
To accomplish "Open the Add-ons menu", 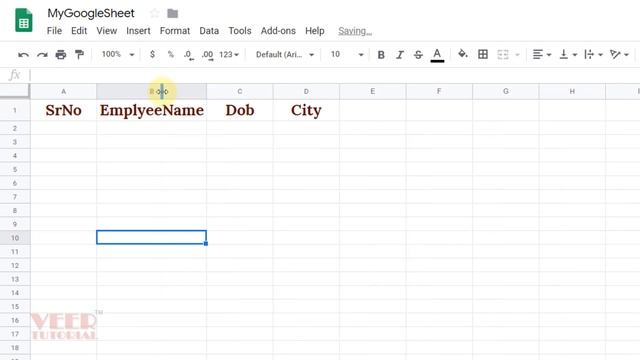I will click(x=278, y=31).
